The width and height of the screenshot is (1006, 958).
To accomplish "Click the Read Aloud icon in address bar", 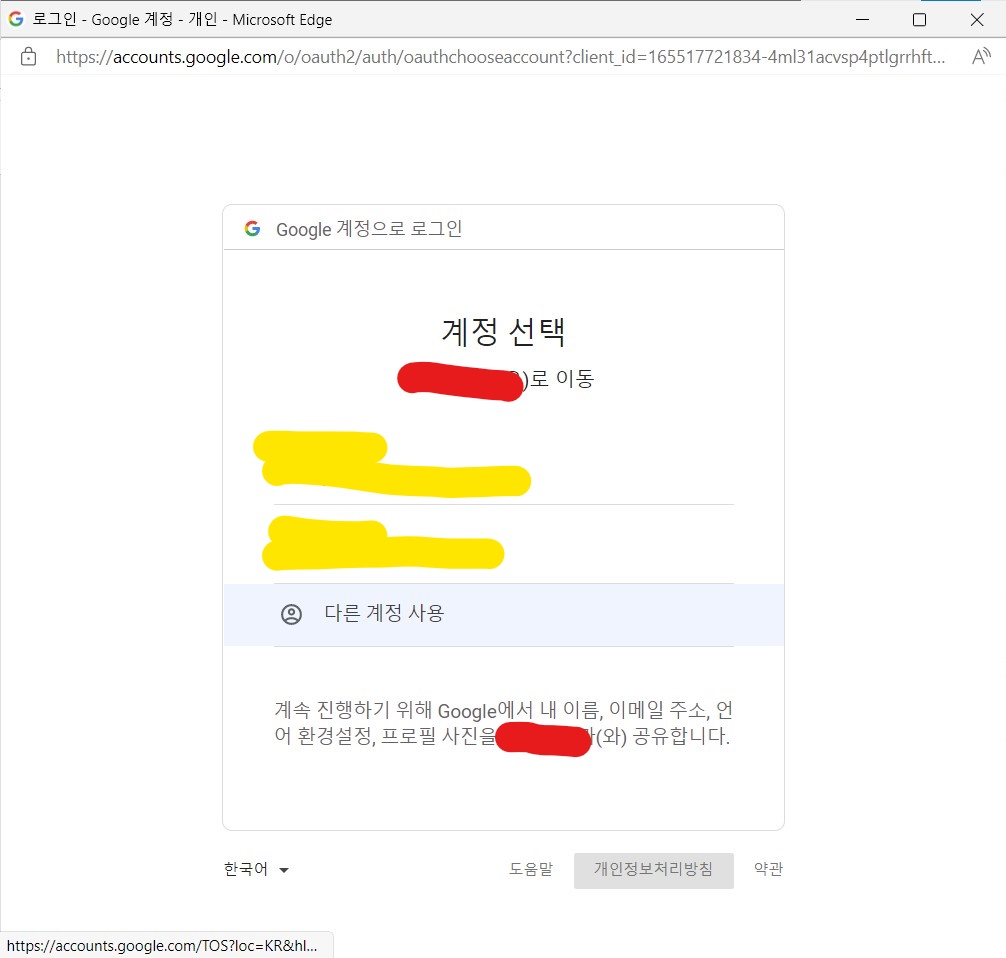I will (980, 57).
